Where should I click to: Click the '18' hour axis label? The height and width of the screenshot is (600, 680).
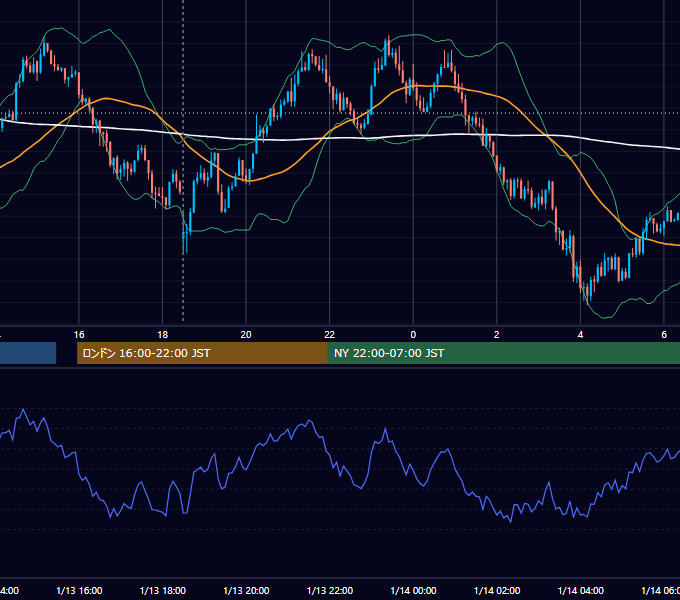[x=163, y=335]
